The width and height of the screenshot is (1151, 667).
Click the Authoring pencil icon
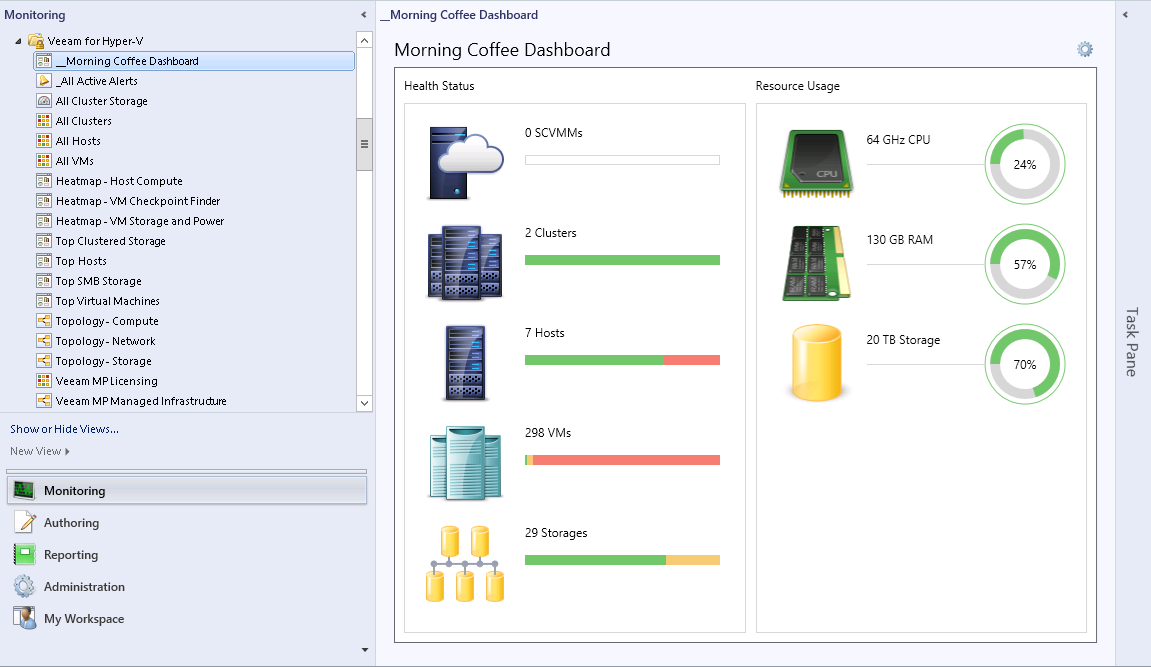24,522
